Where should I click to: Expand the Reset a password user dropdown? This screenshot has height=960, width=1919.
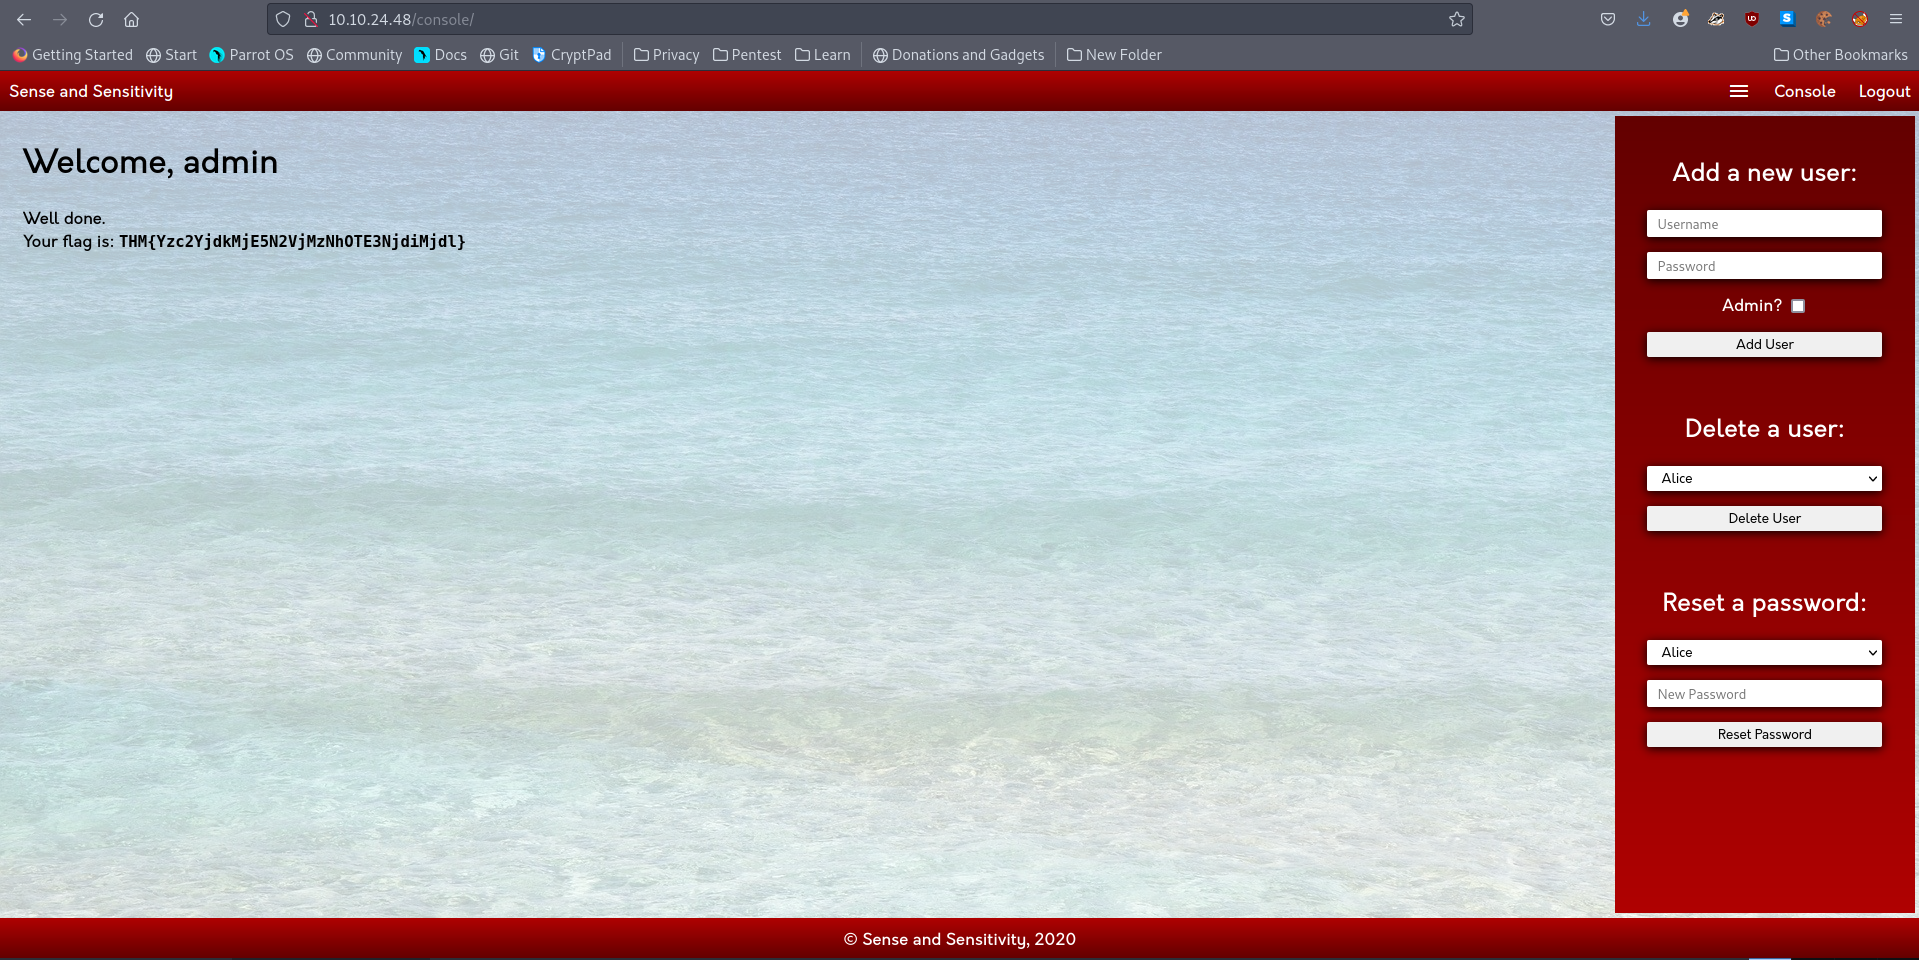(1763, 653)
